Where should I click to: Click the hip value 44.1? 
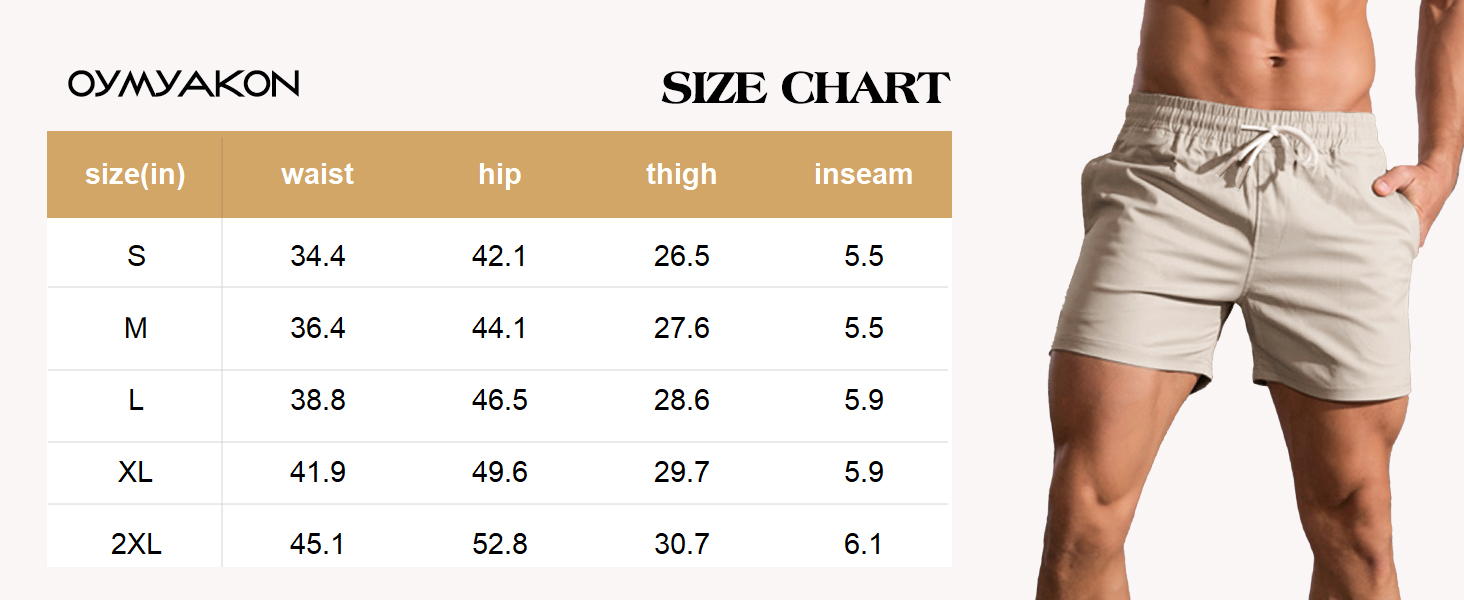click(499, 328)
